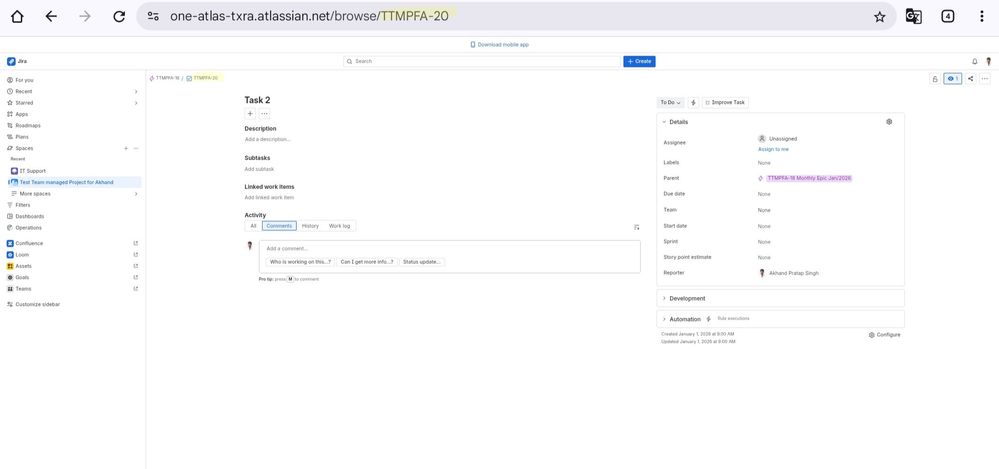Switch to the History tab

[310, 226]
